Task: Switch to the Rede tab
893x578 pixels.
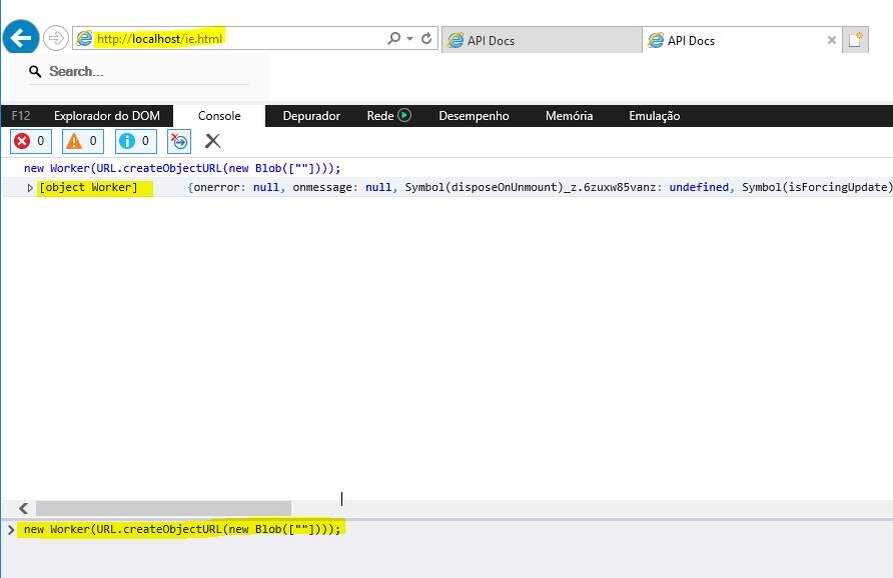Action: [380, 116]
